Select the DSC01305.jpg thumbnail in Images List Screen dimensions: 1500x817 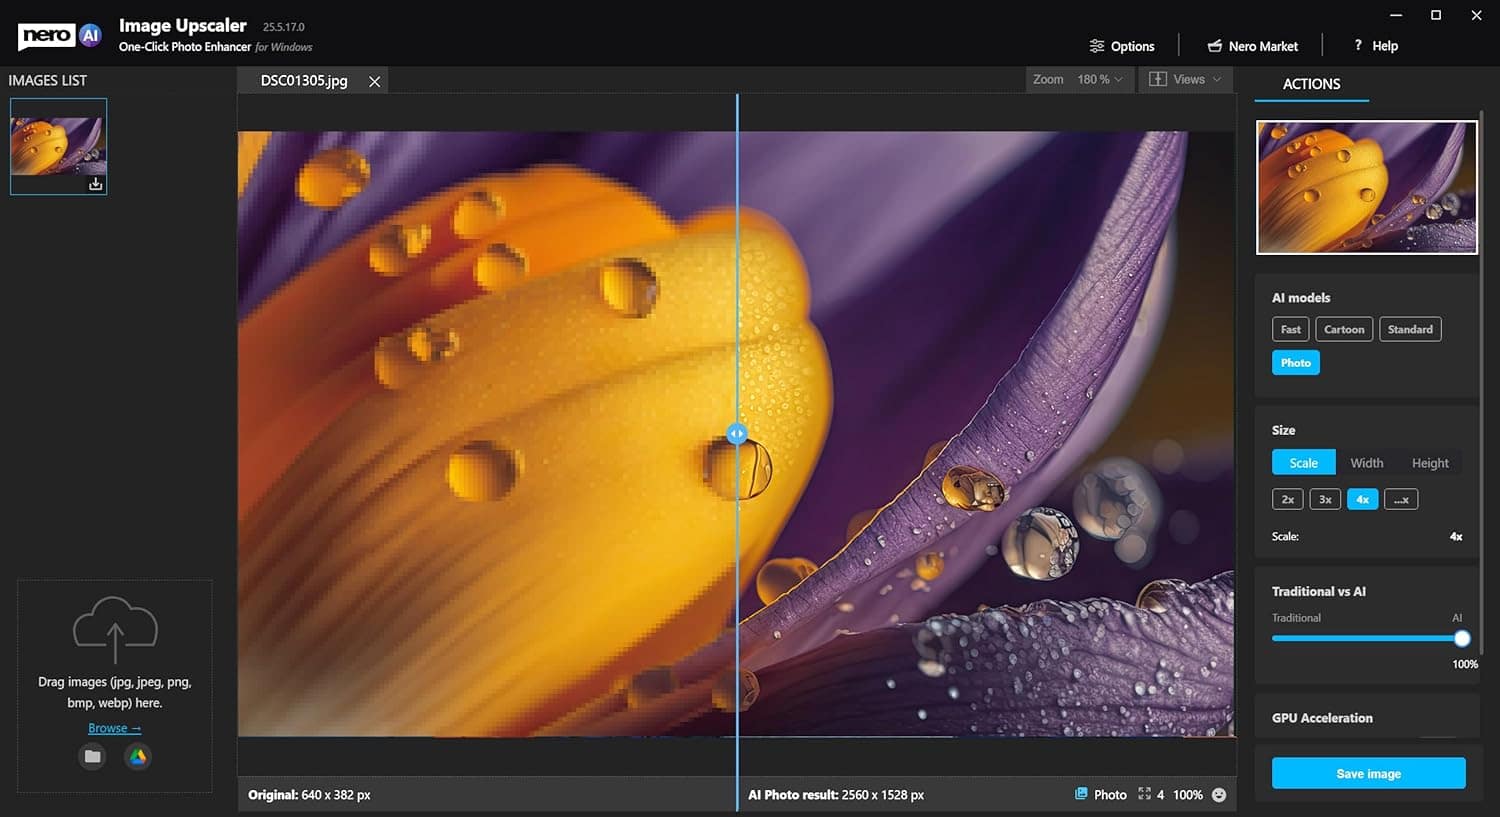coord(57,146)
